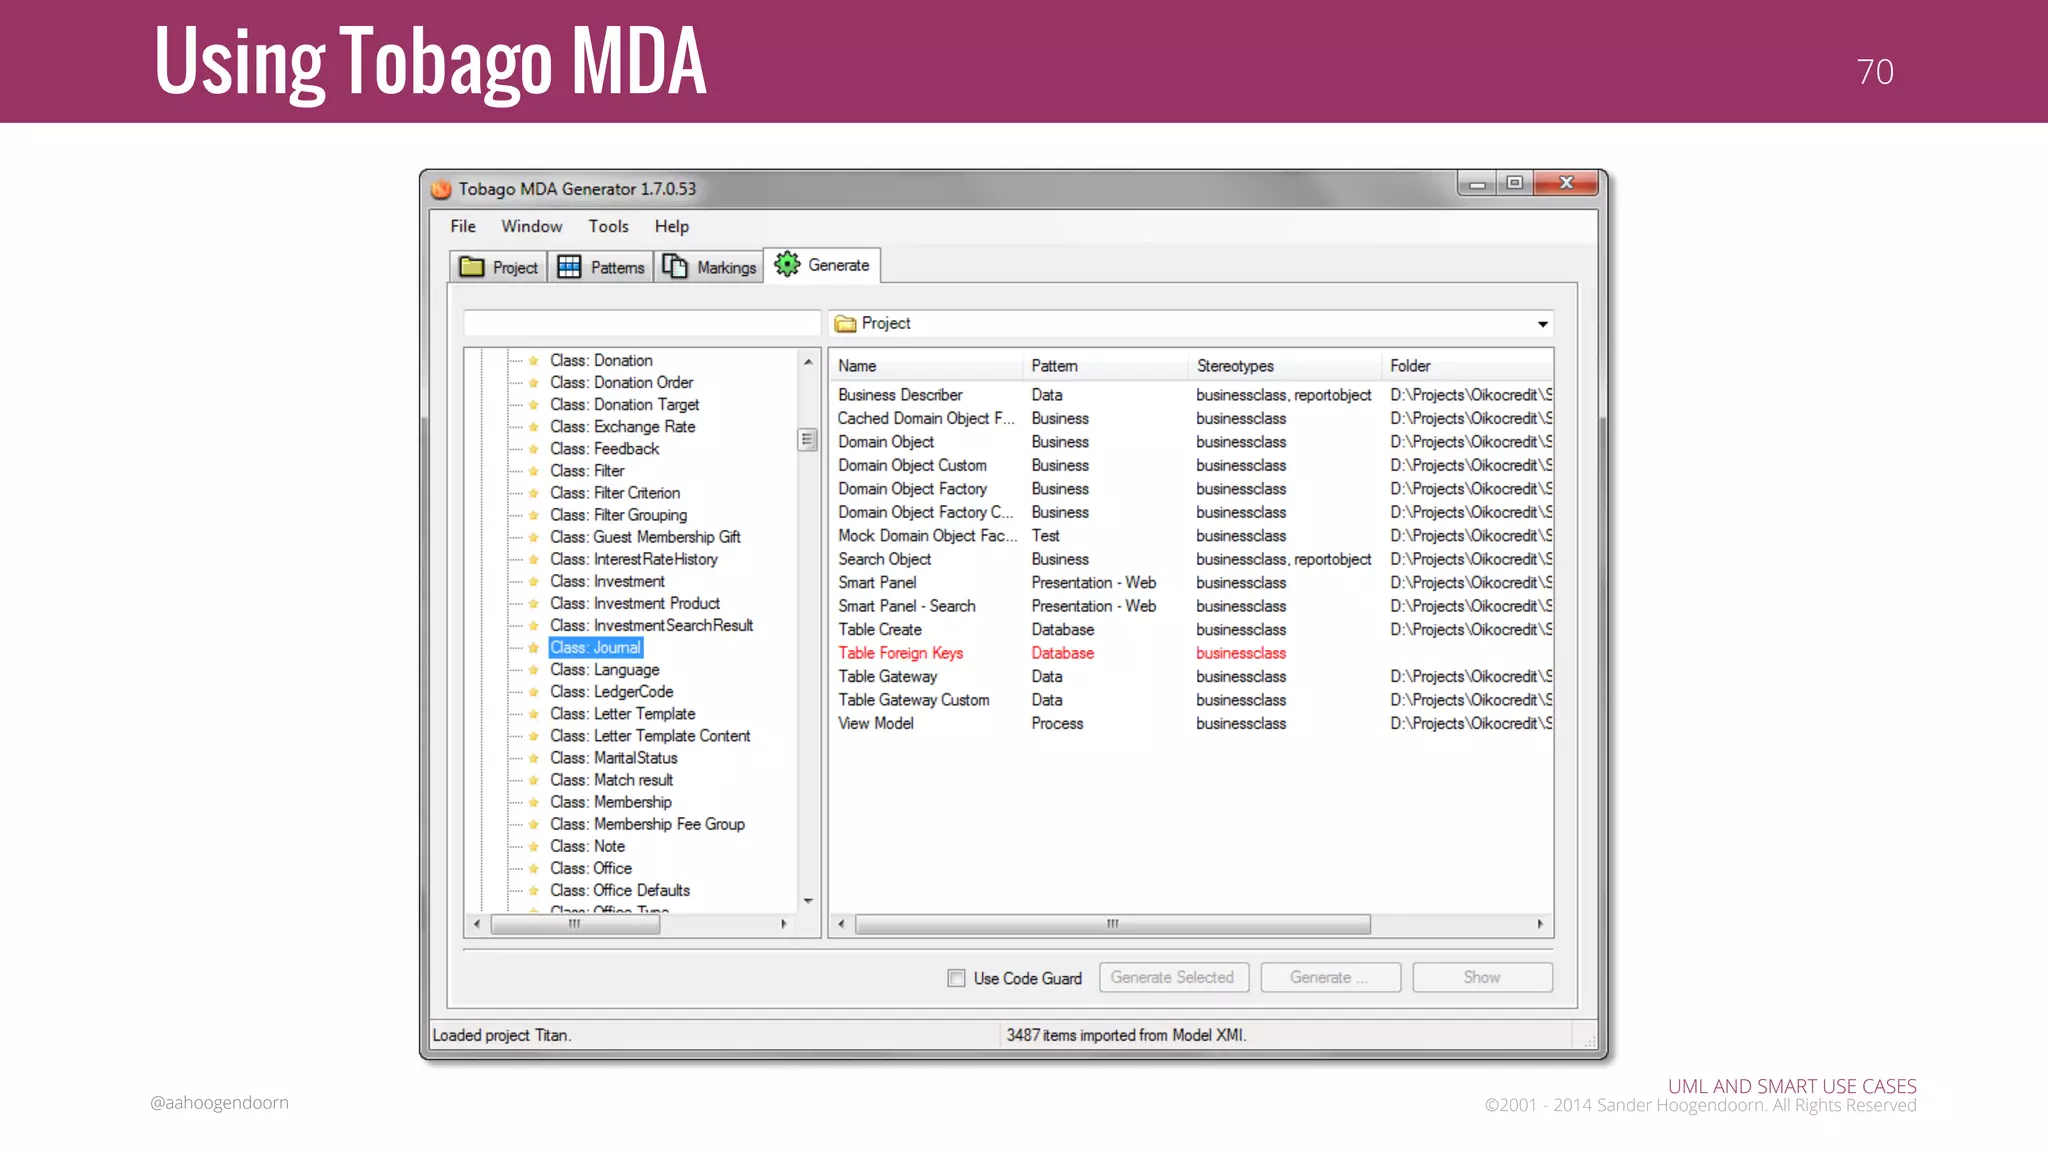Open the Window menu

(x=532, y=227)
